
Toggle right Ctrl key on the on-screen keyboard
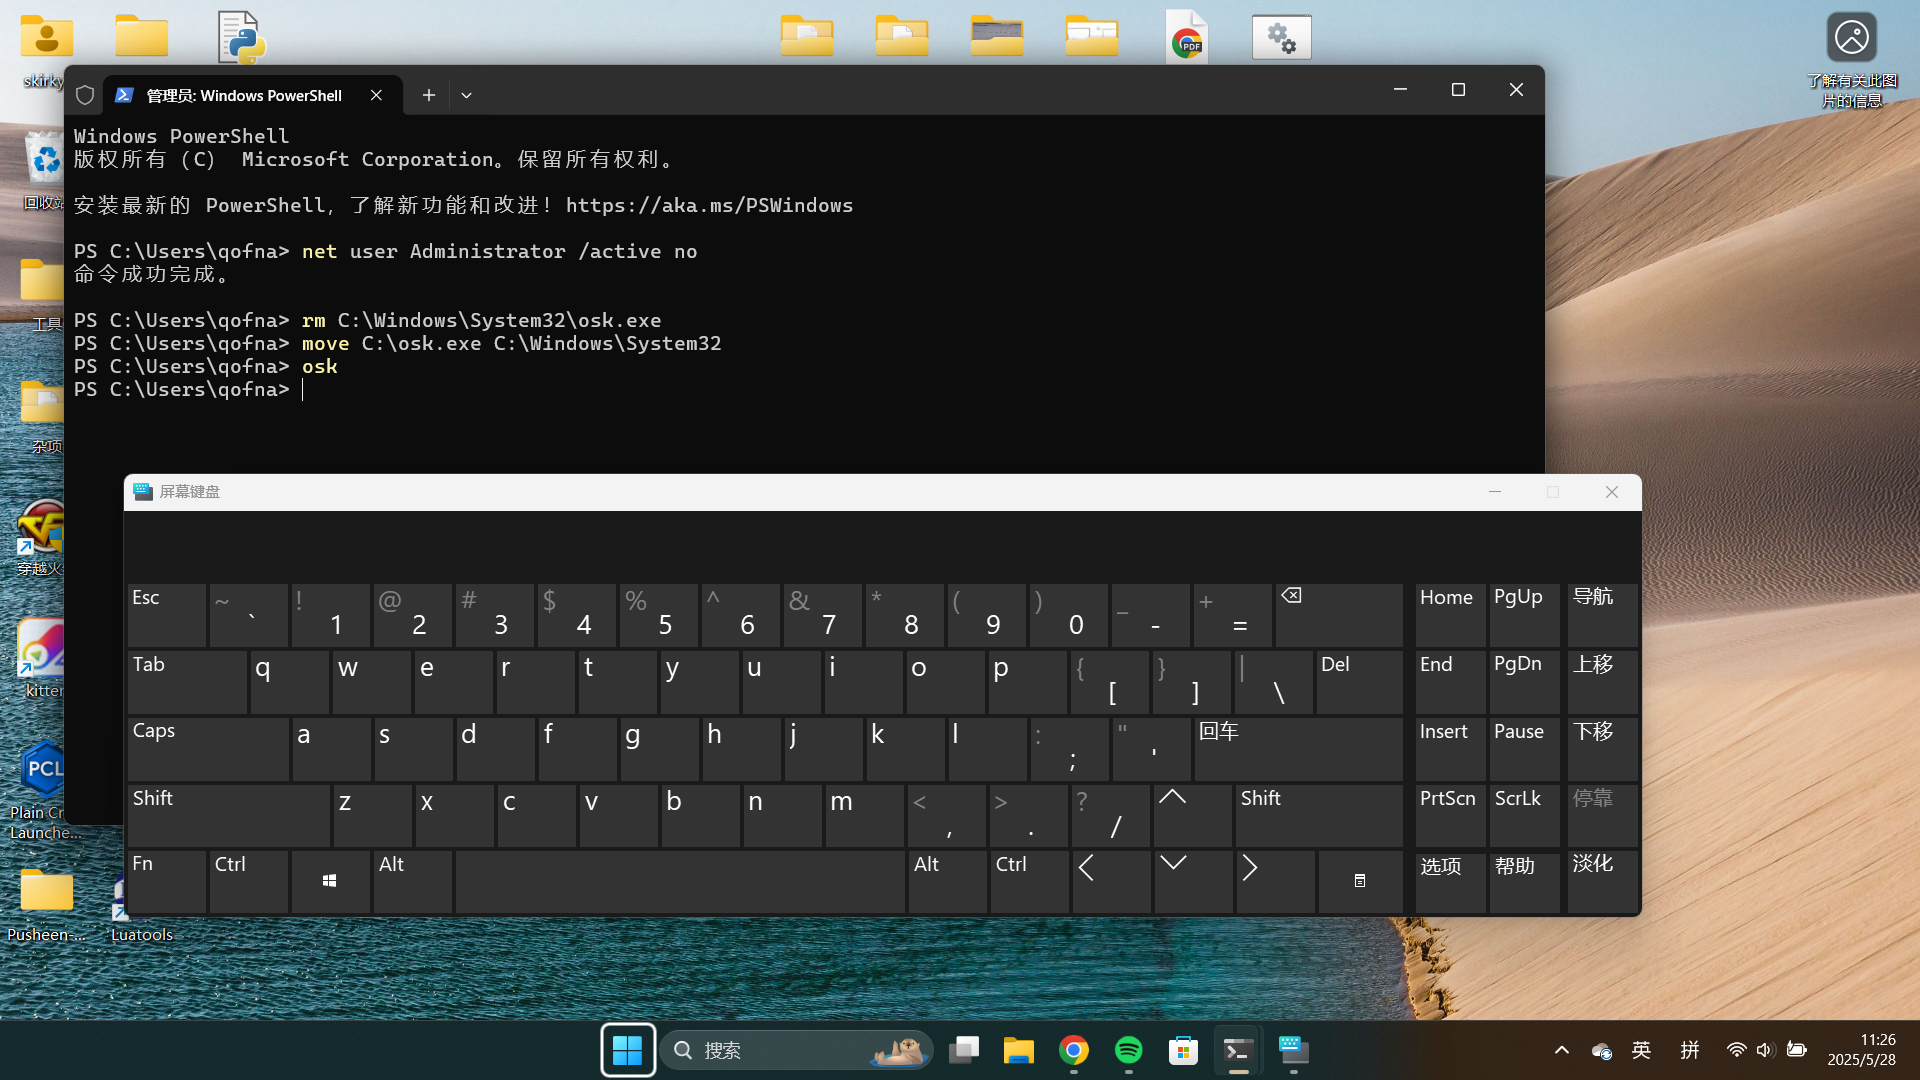pyautogui.click(x=1029, y=881)
